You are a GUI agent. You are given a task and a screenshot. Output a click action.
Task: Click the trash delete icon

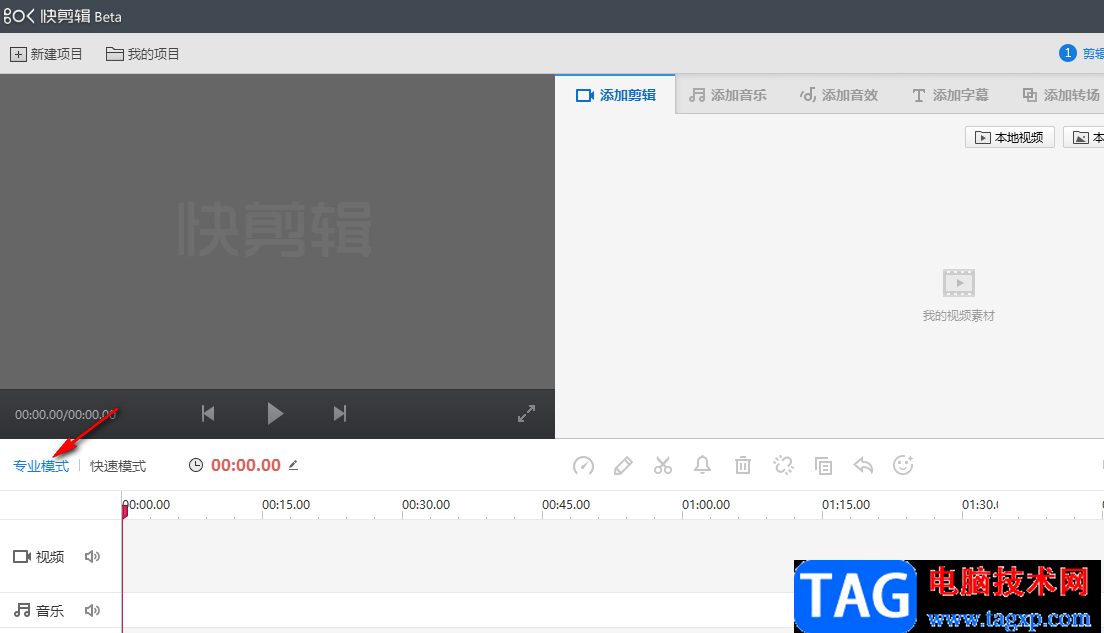pos(743,465)
